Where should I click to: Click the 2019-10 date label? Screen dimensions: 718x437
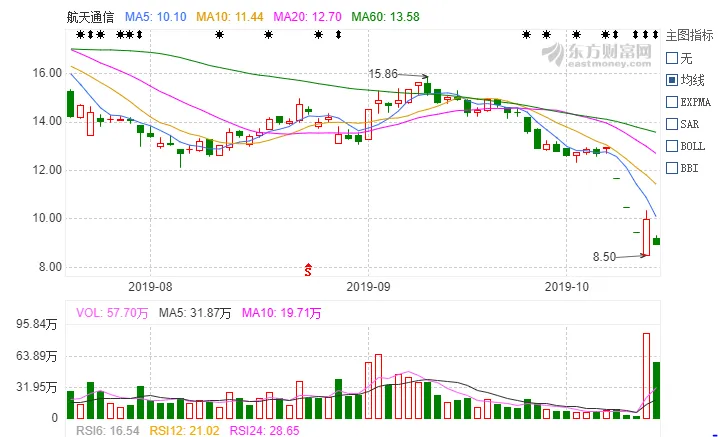tap(566, 287)
